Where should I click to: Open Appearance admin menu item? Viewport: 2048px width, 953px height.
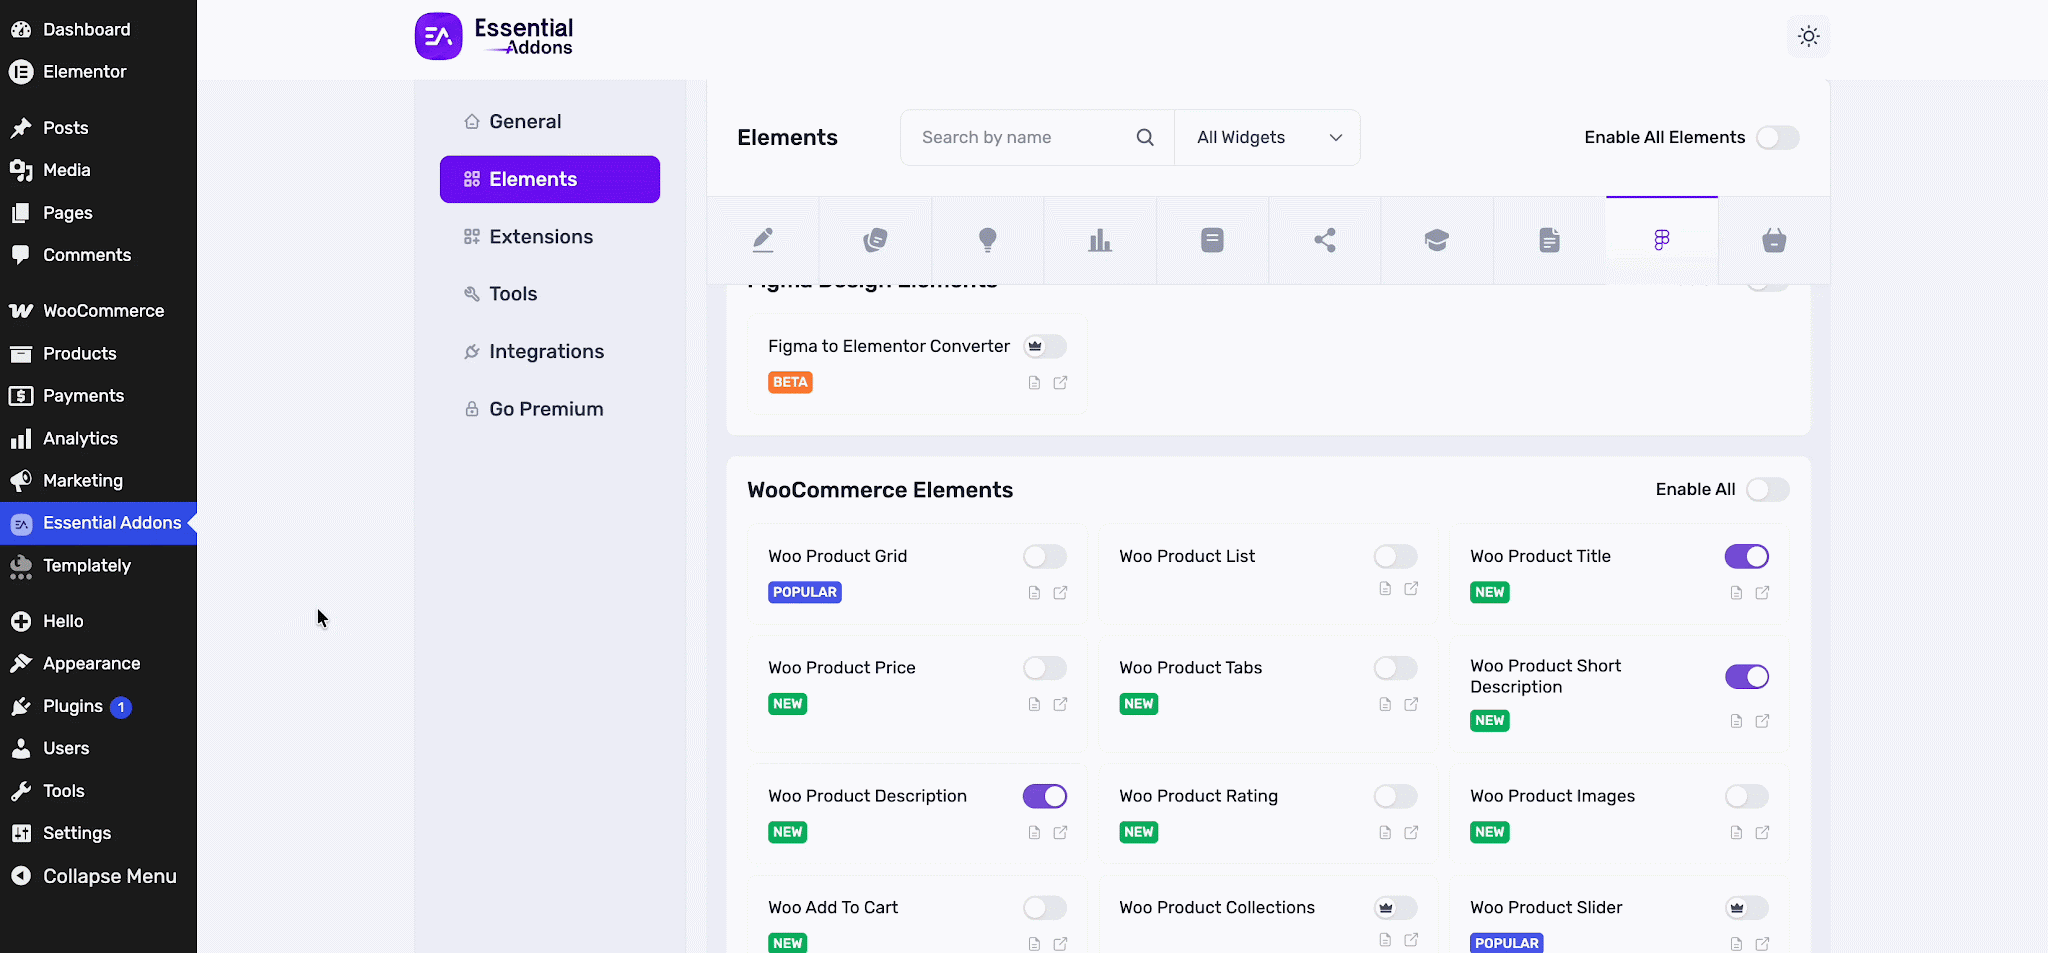coord(98,664)
